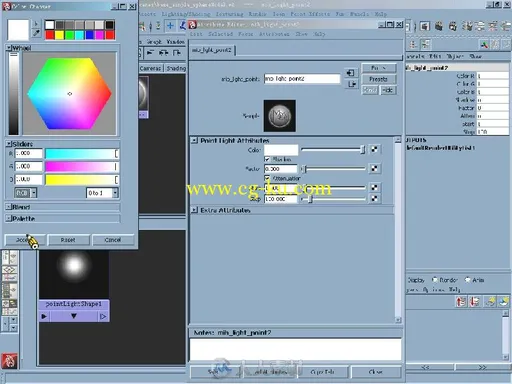The width and height of the screenshot is (512, 384).
Task: Click the arrow button beside the color preview
Action: tap(36, 24)
